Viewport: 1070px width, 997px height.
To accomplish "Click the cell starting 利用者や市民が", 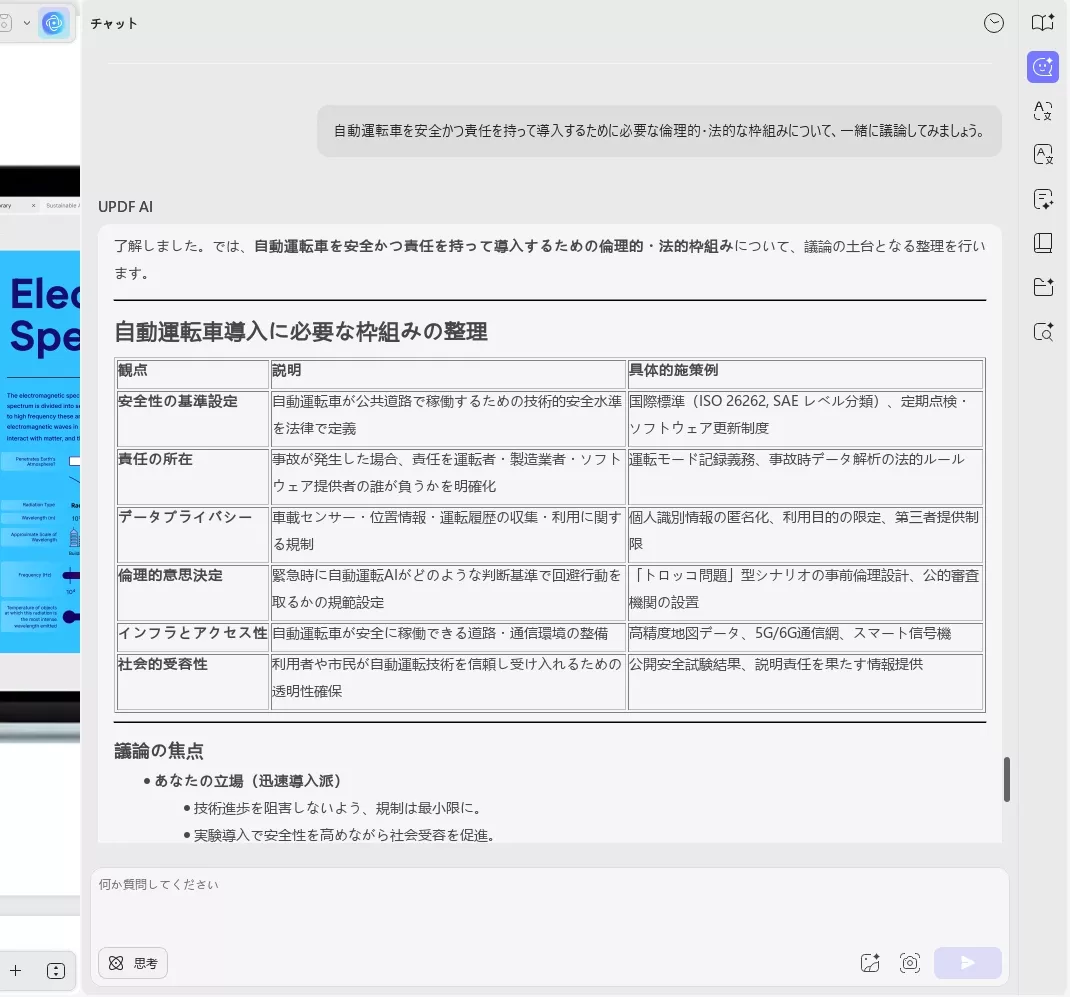I will pos(448,682).
